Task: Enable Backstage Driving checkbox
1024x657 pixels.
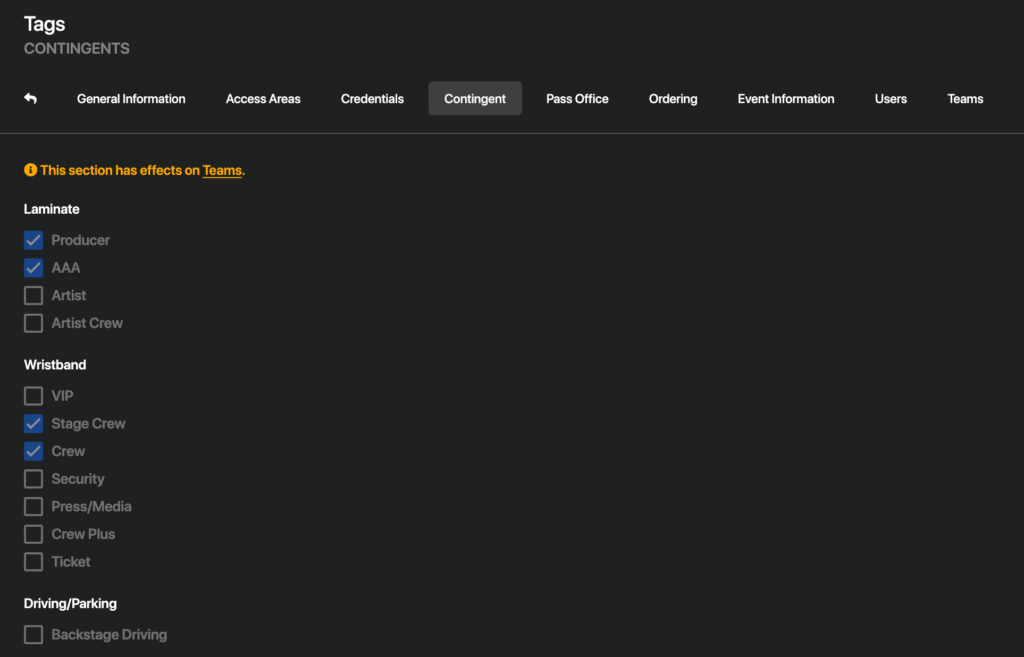Action: click(x=34, y=635)
